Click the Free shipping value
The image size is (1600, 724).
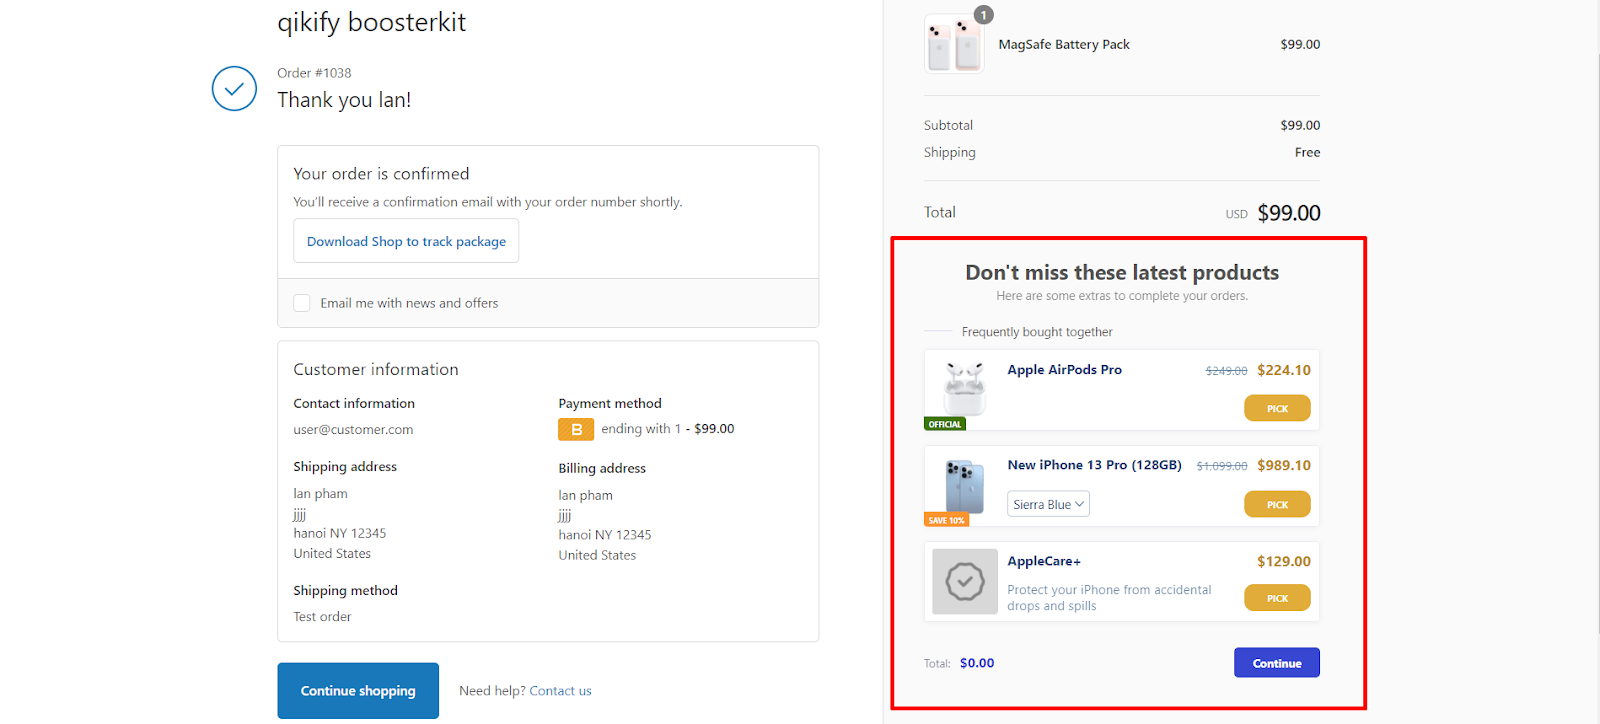tap(1307, 152)
